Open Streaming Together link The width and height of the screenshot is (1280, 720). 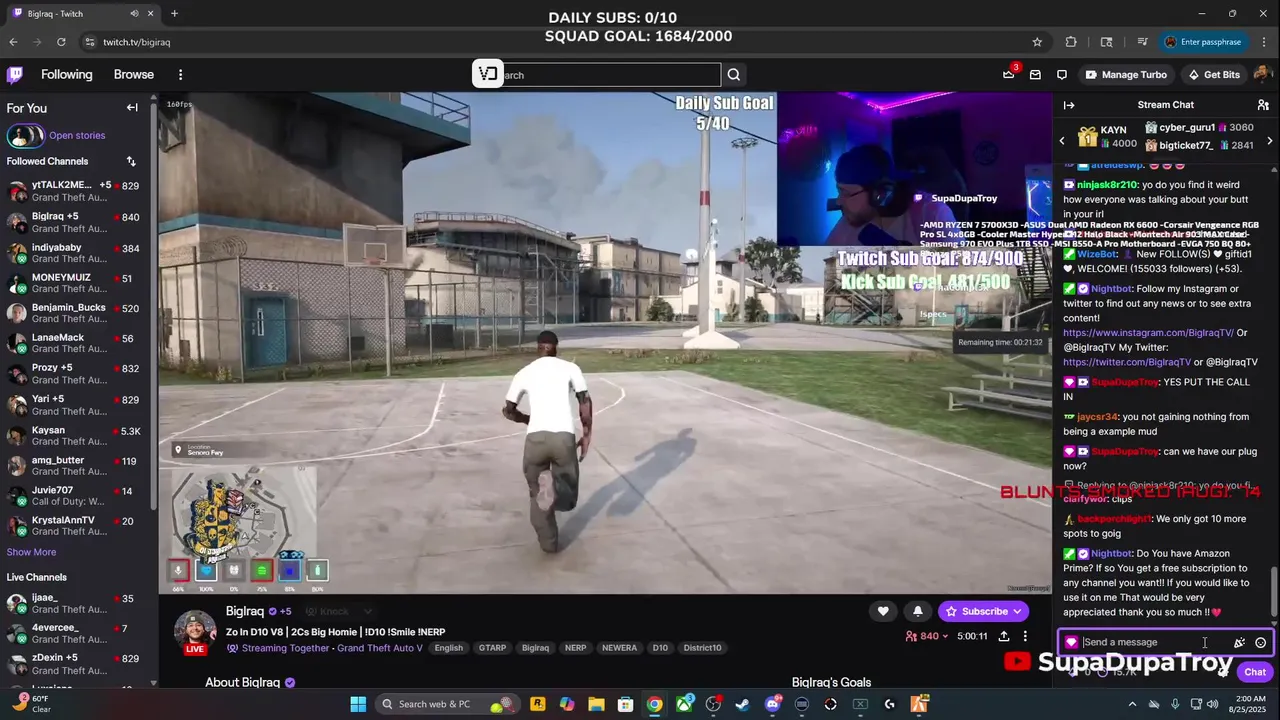click(285, 648)
